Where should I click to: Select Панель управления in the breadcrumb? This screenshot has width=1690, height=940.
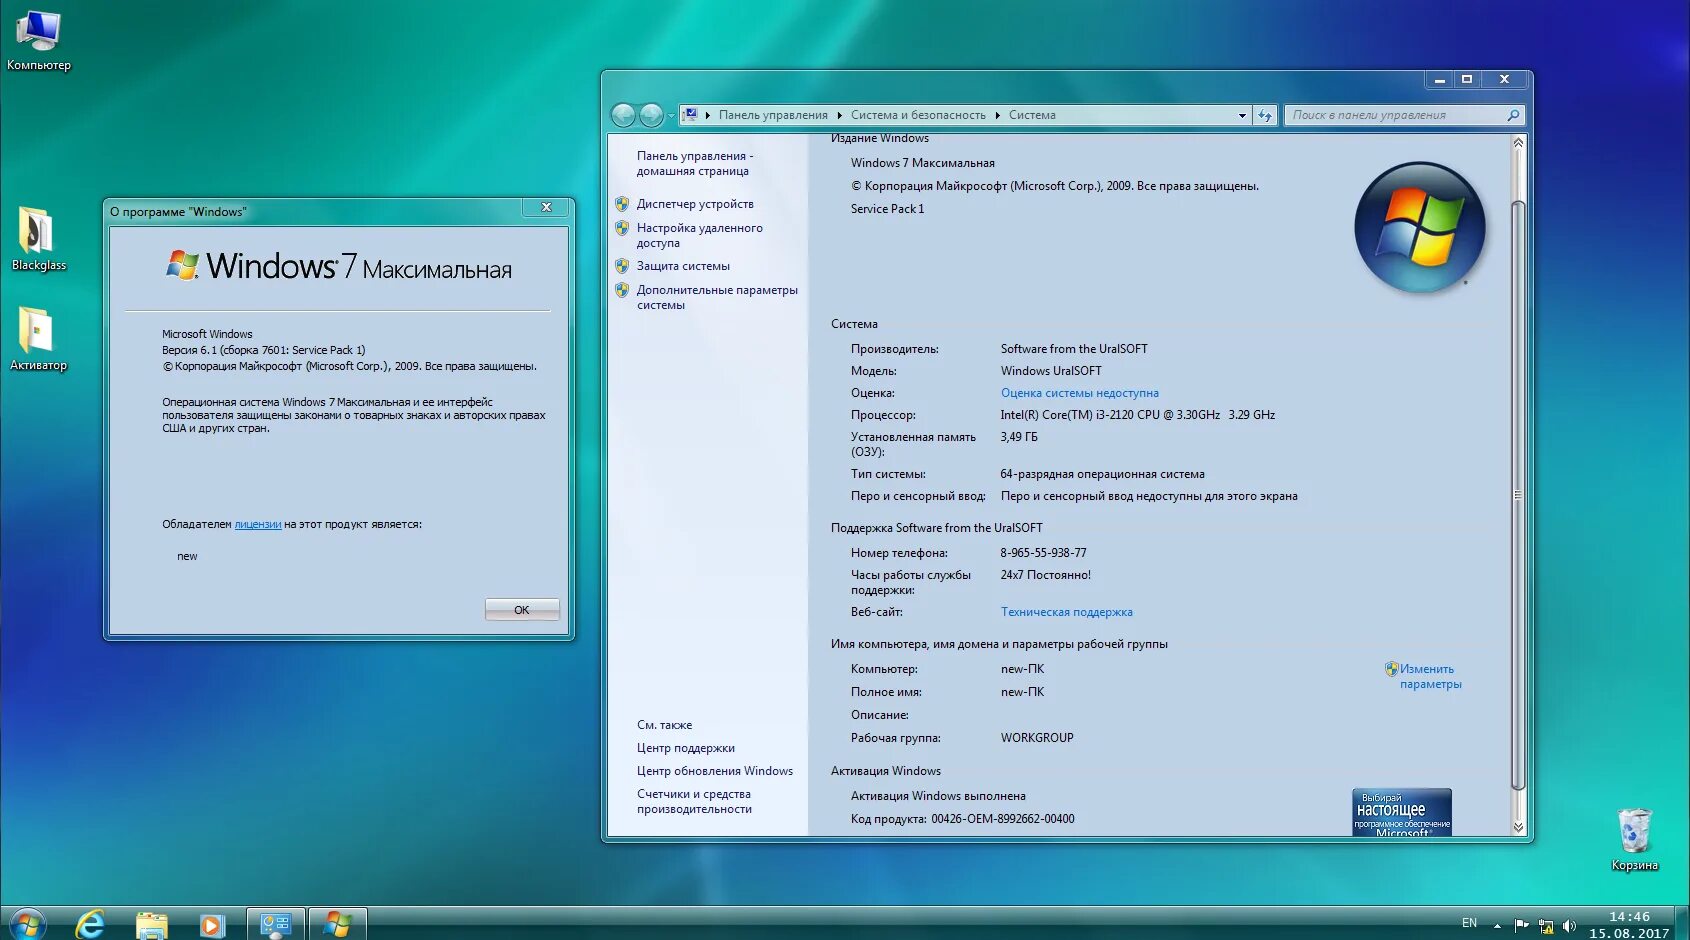pos(773,115)
